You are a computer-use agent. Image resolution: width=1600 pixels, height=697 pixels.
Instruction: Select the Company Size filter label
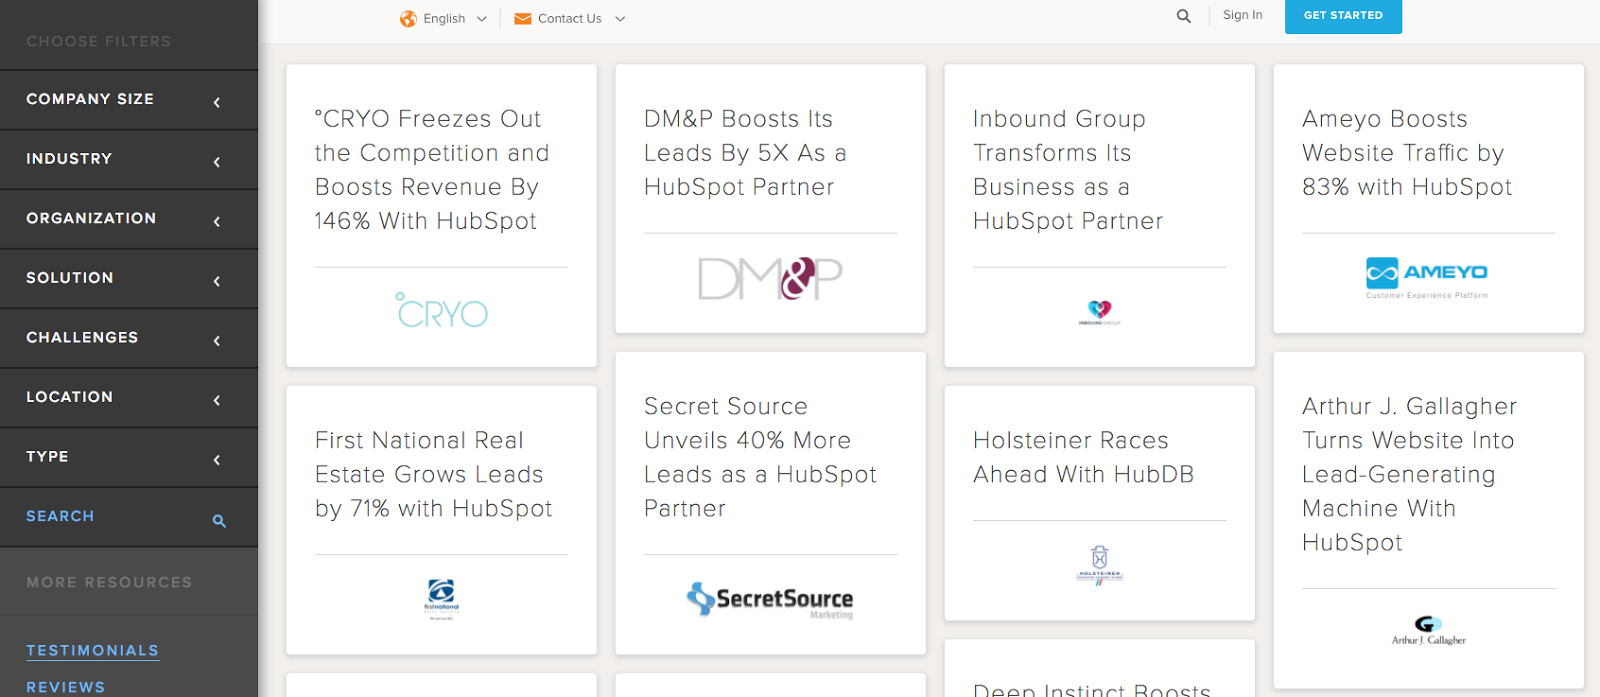(90, 99)
